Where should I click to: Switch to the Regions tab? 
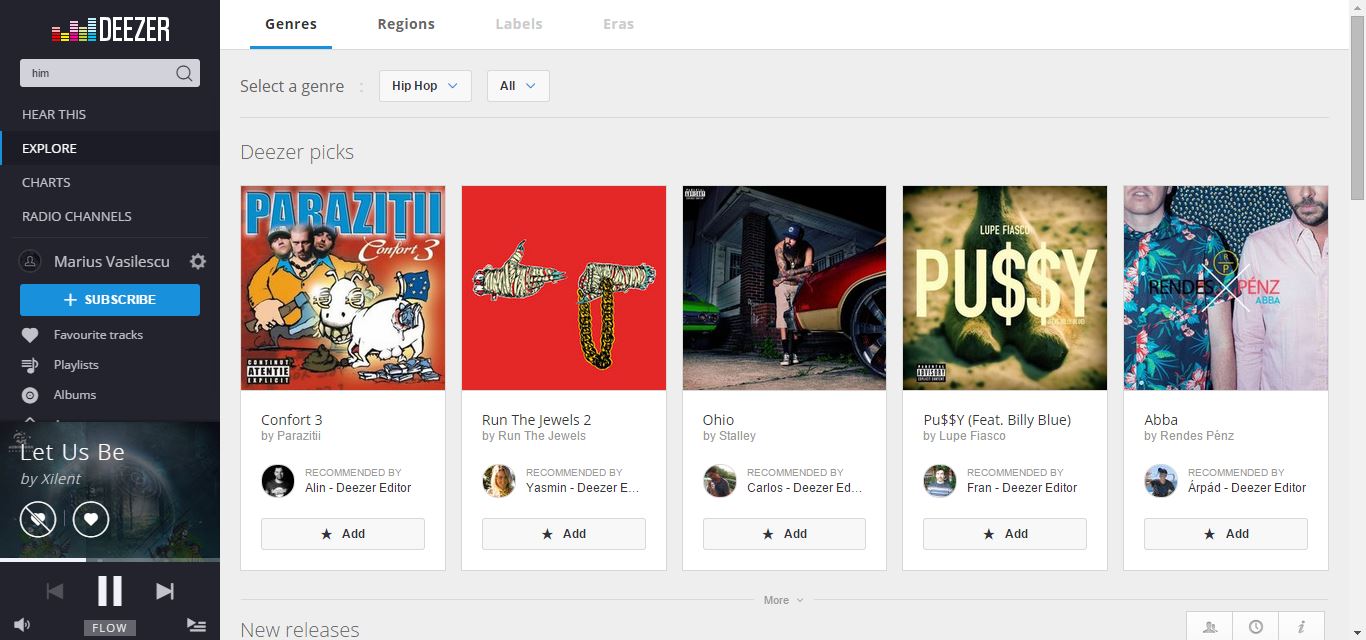point(406,24)
